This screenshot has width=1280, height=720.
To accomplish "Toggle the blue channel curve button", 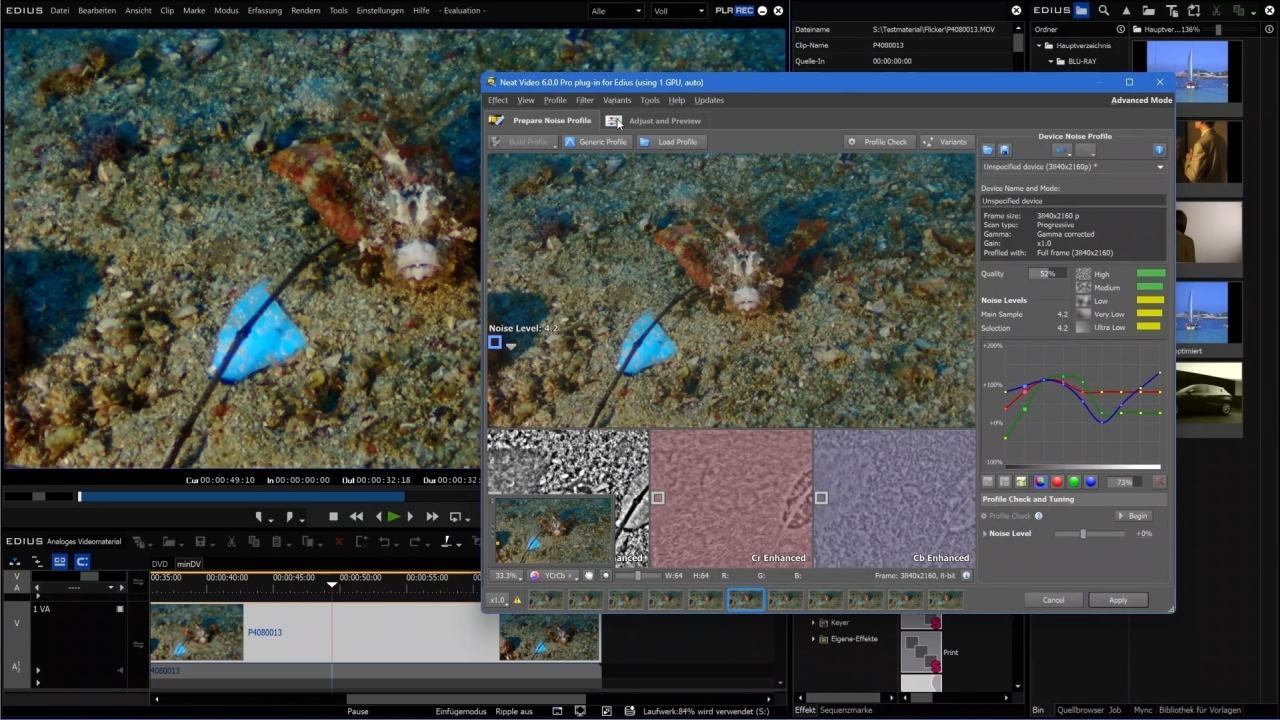I will point(1091,482).
